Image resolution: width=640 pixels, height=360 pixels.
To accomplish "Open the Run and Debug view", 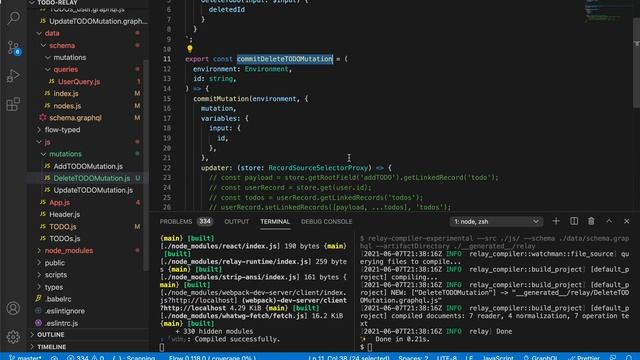I will (x=13, y=76).
